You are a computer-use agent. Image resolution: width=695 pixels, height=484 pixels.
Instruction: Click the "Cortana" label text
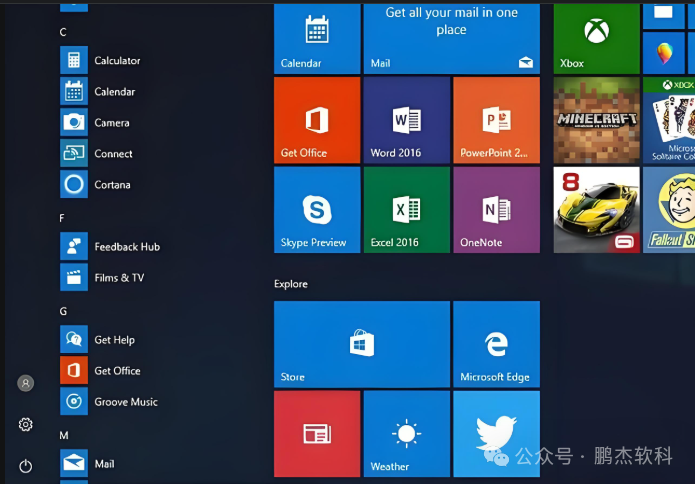click(x=112, y=185)
